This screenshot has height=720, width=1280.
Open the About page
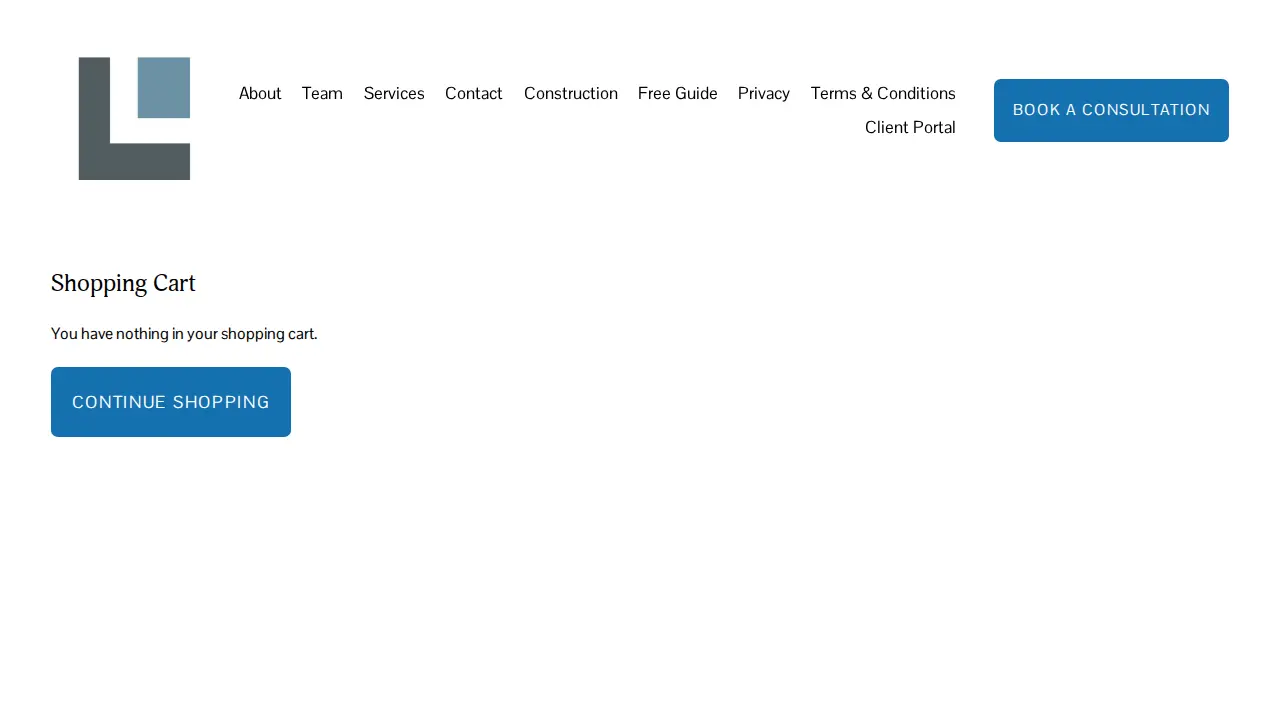(x=260, y=93)
